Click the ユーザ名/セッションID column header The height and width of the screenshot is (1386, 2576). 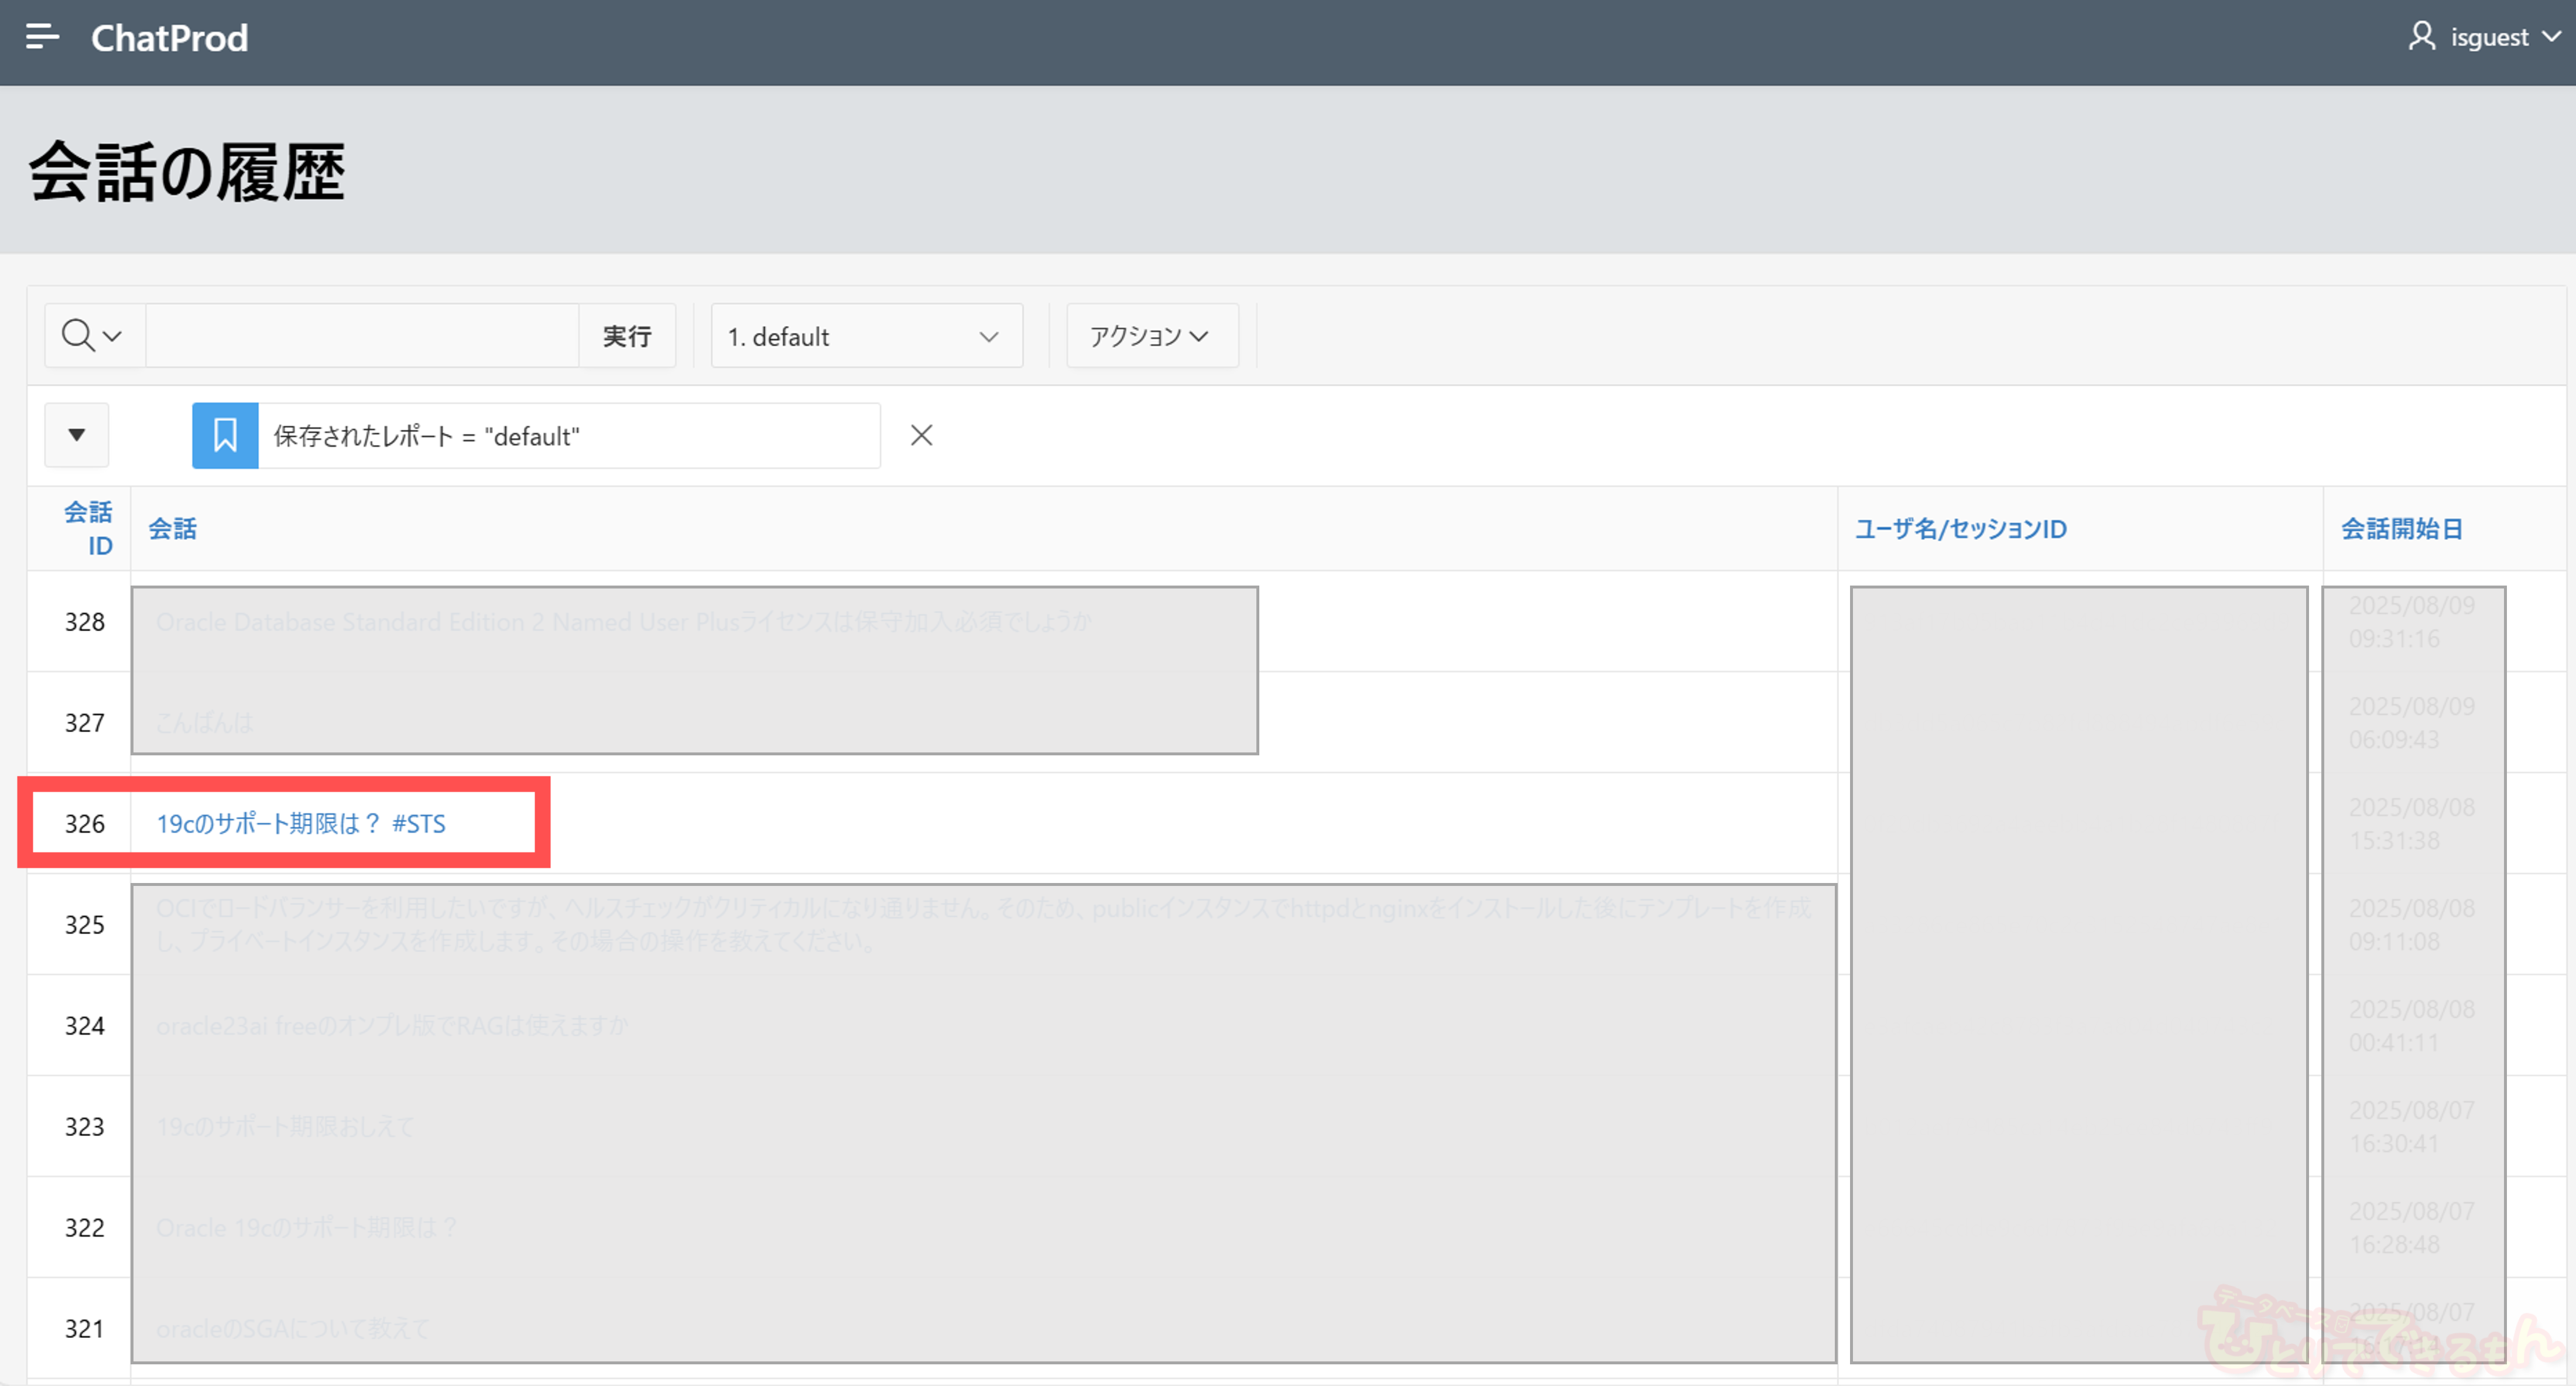(1960, 528)
